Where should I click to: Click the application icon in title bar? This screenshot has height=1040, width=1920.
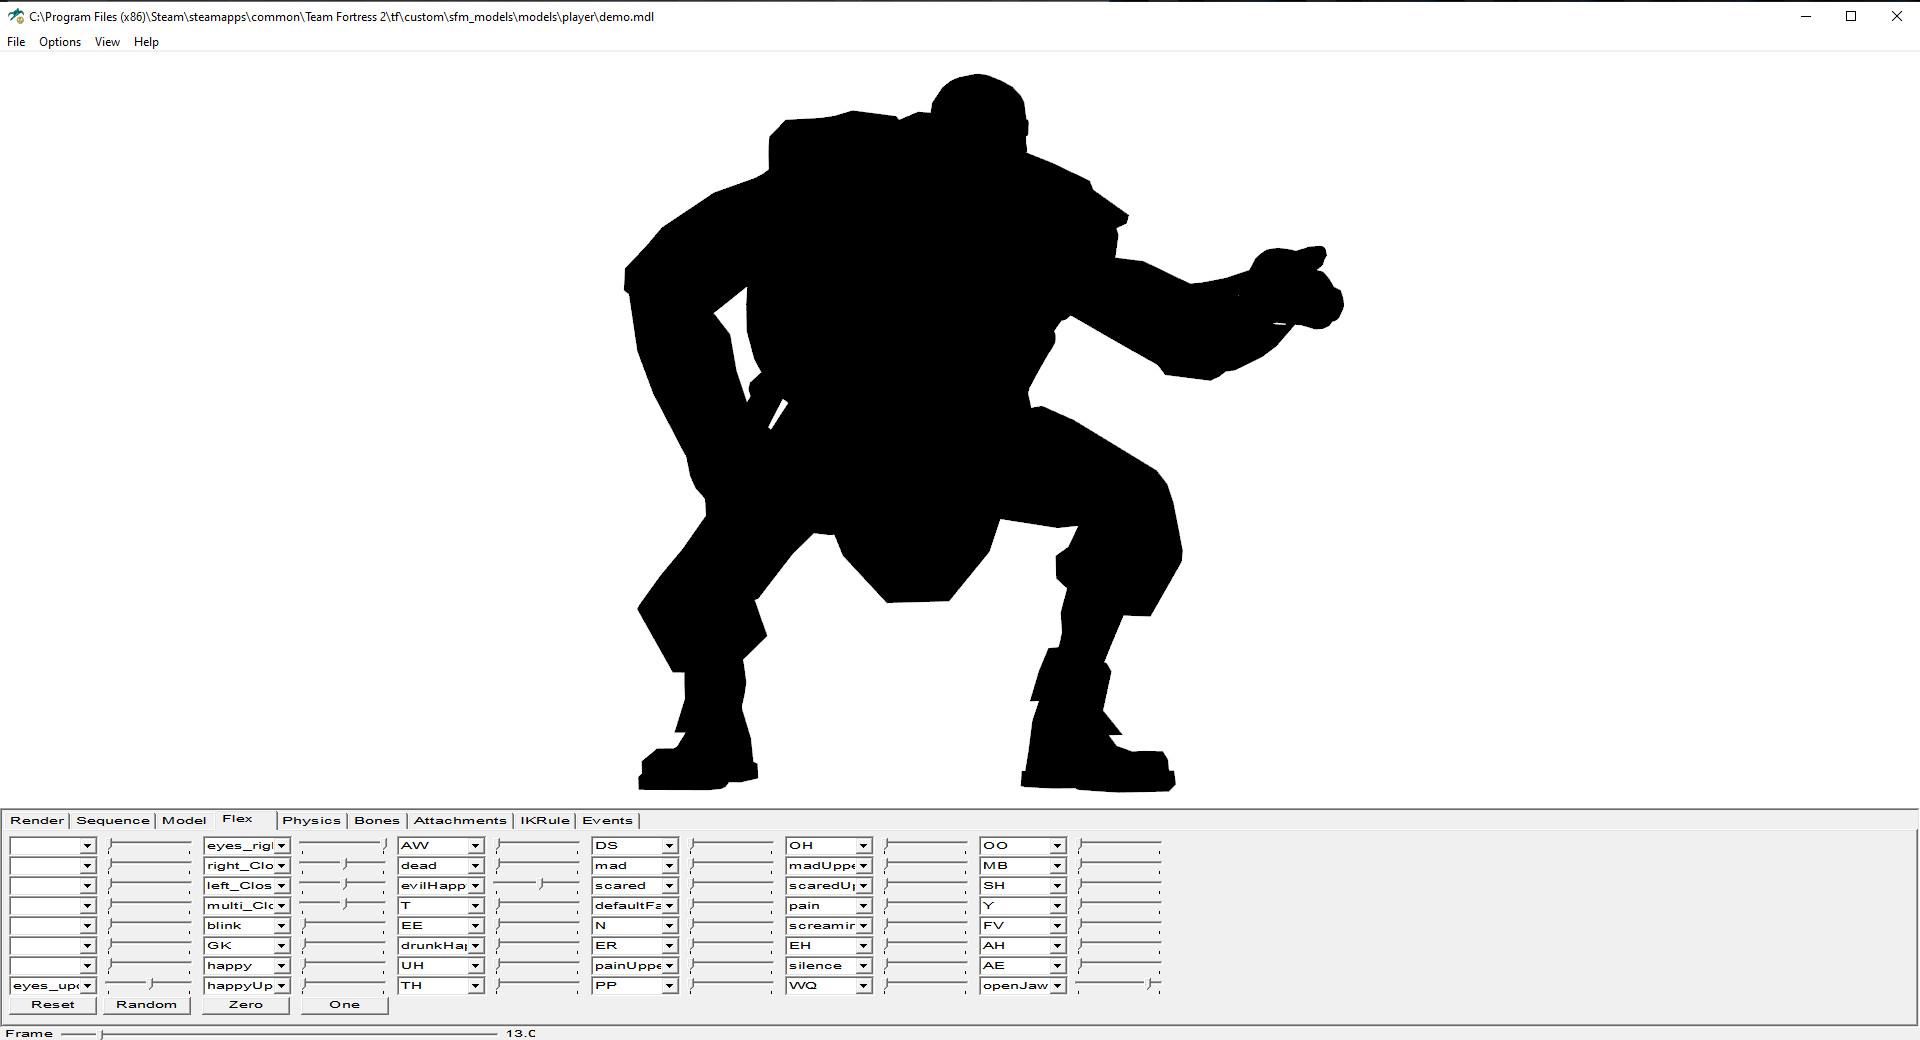point(16,16)
